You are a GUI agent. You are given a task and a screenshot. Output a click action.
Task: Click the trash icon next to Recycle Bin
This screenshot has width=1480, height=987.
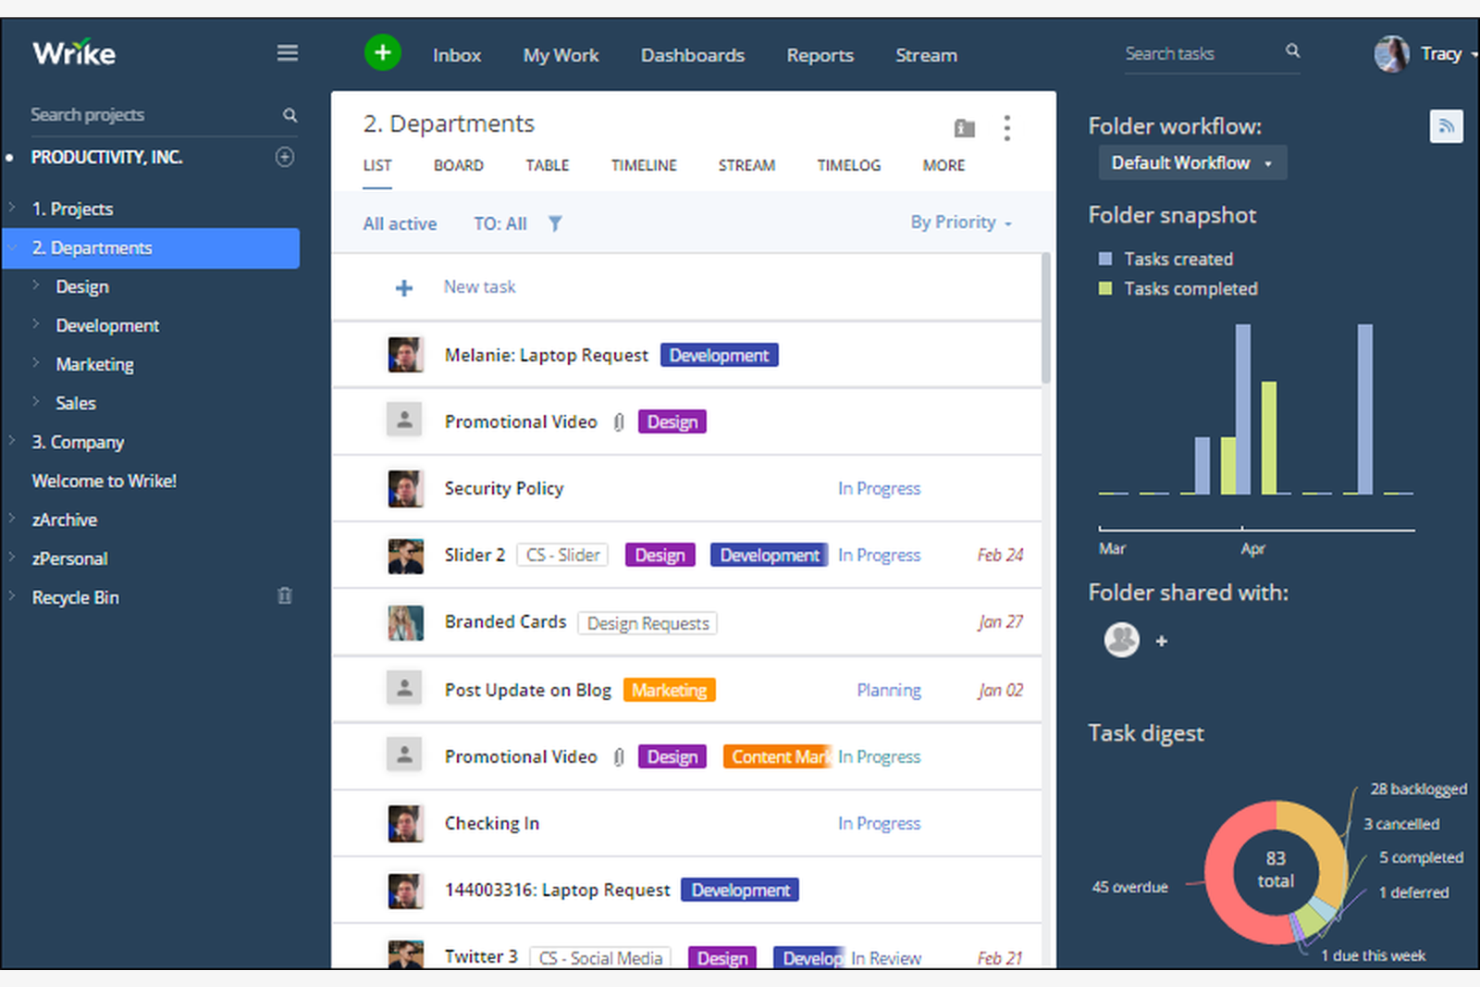(x=284, y=596)
